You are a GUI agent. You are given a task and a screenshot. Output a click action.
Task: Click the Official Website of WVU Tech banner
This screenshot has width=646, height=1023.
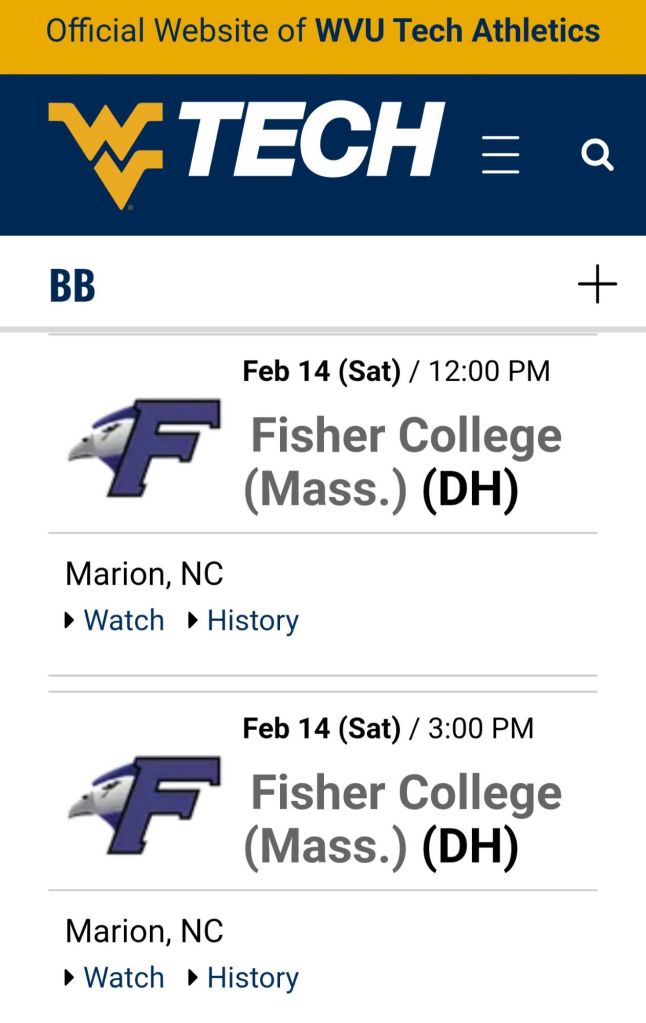[x=323, y=30]
